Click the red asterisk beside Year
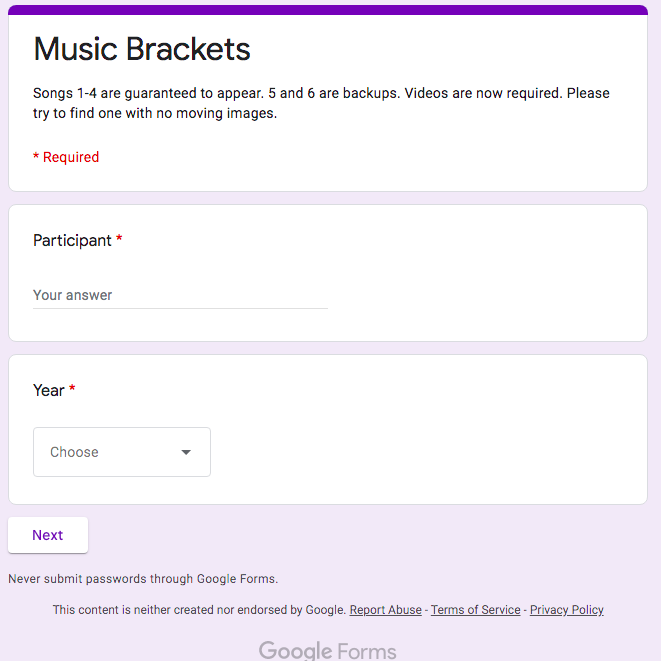The width and height of the screenshot is (661, 661). click(x=72, y=390)
